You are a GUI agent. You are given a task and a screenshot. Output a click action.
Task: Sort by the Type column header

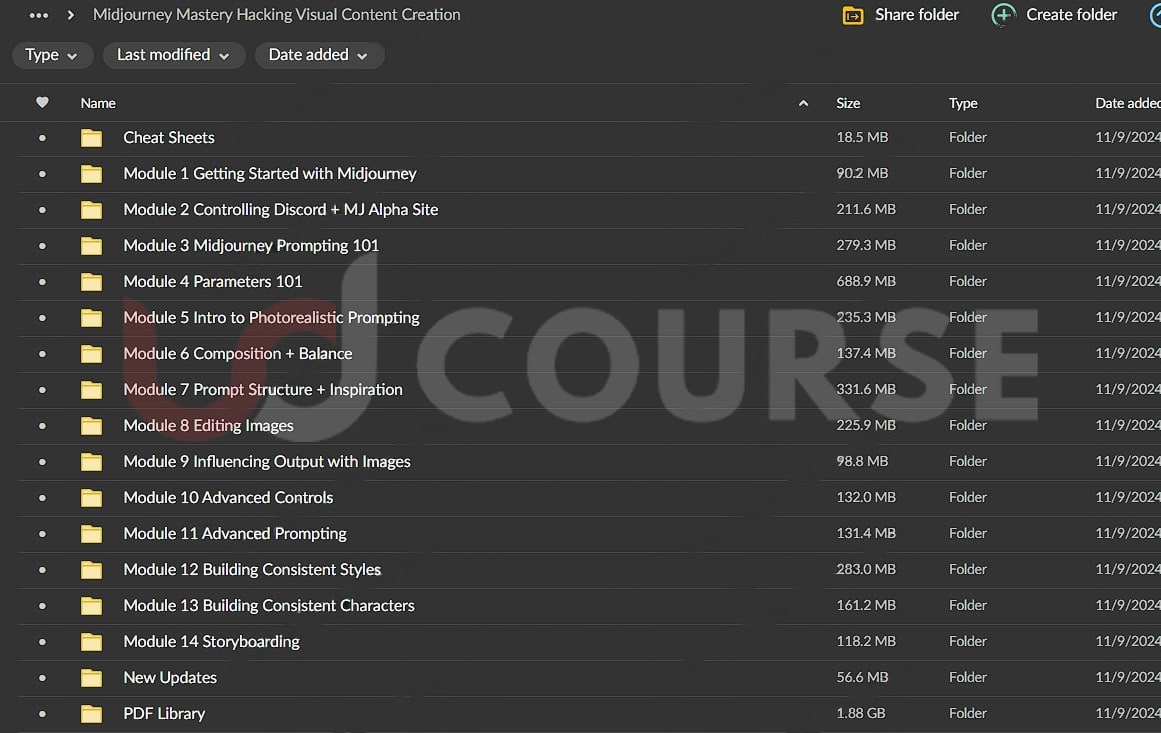(963, 103)
